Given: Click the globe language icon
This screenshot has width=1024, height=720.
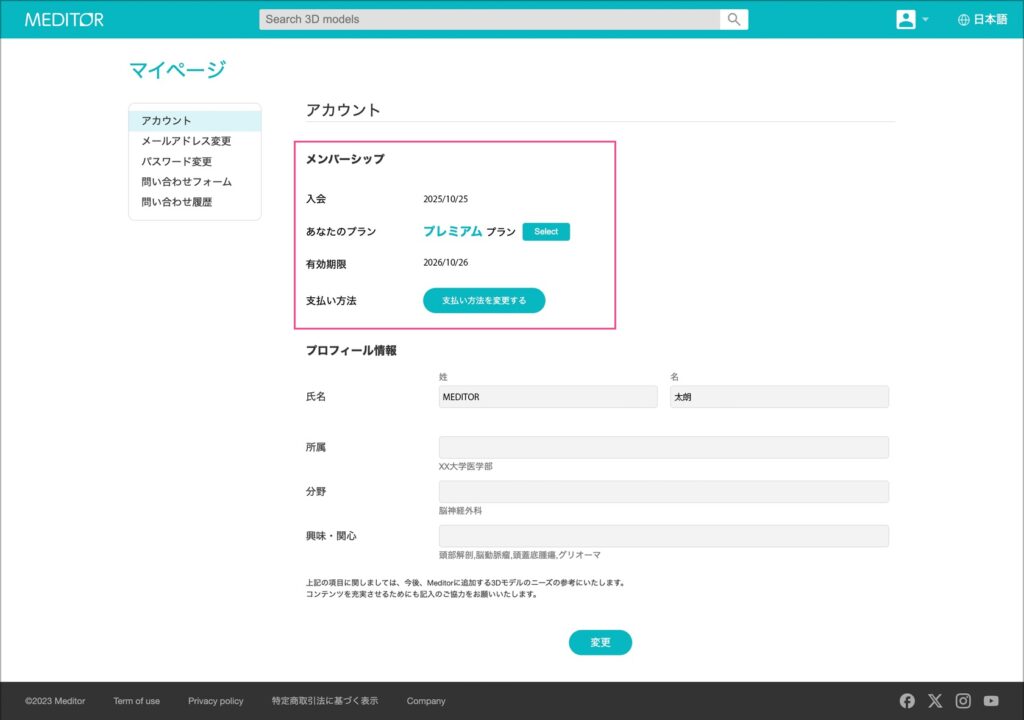Looking at the screenshot, I should [x=964, y=20].
